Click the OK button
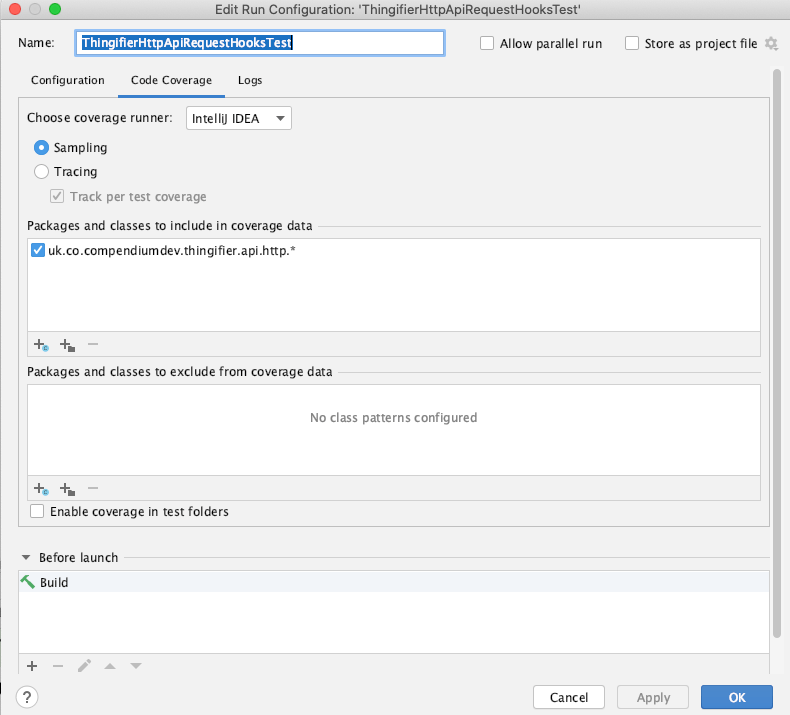Viewport: 790px width, 715px height. tap(737, 697)
